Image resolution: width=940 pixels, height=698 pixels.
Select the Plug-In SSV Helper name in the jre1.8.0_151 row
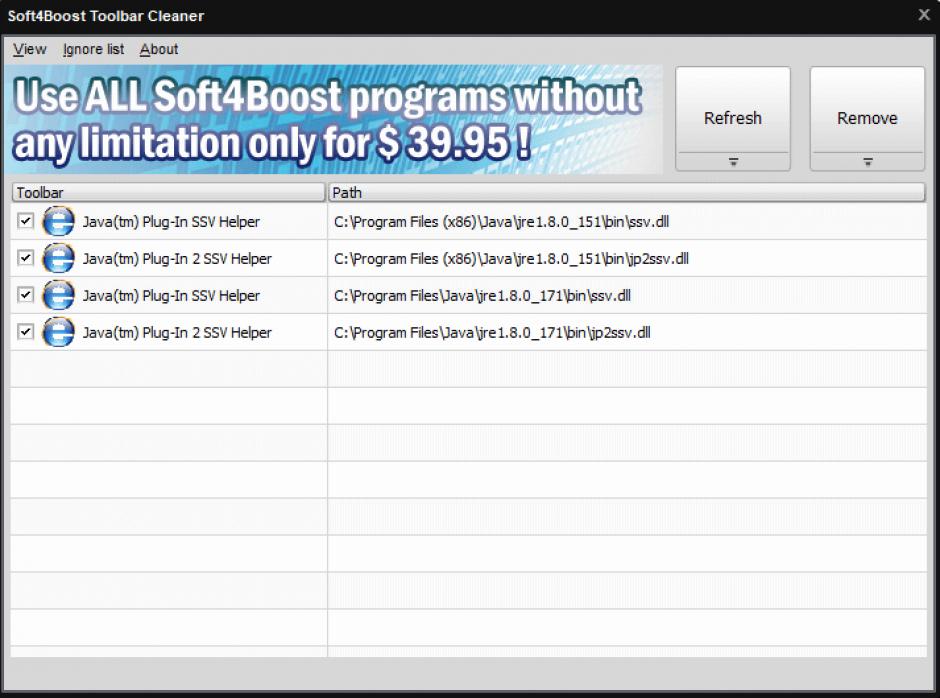pos(171,222)
